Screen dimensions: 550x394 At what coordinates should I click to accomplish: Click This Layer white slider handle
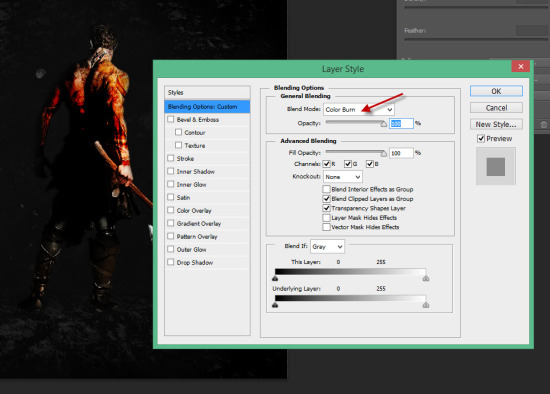point(426,278)
